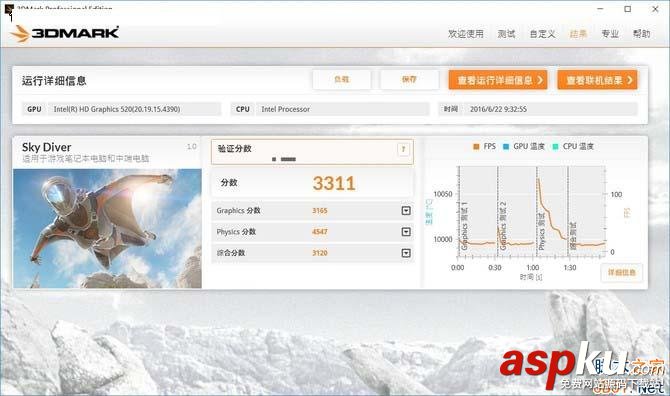
Task: Open 查看联机结果 orange button
Action: 597,80
